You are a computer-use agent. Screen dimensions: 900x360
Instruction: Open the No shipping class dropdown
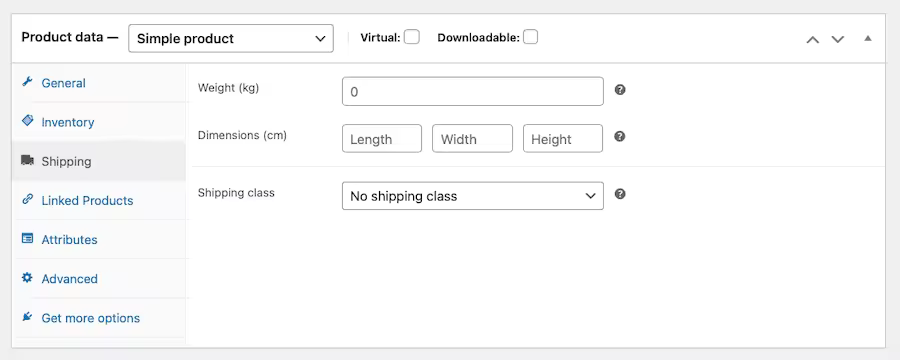tap(473, 196)
